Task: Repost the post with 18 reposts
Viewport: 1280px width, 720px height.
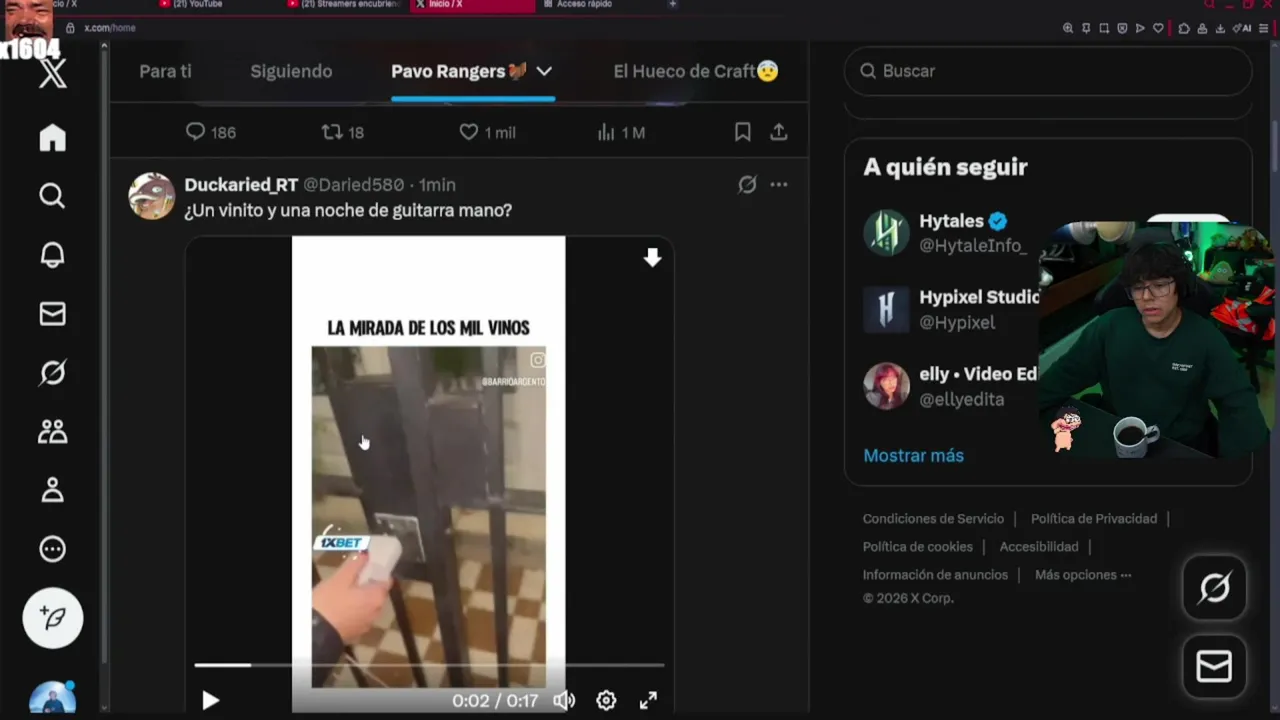Action: tap(342, 132)
